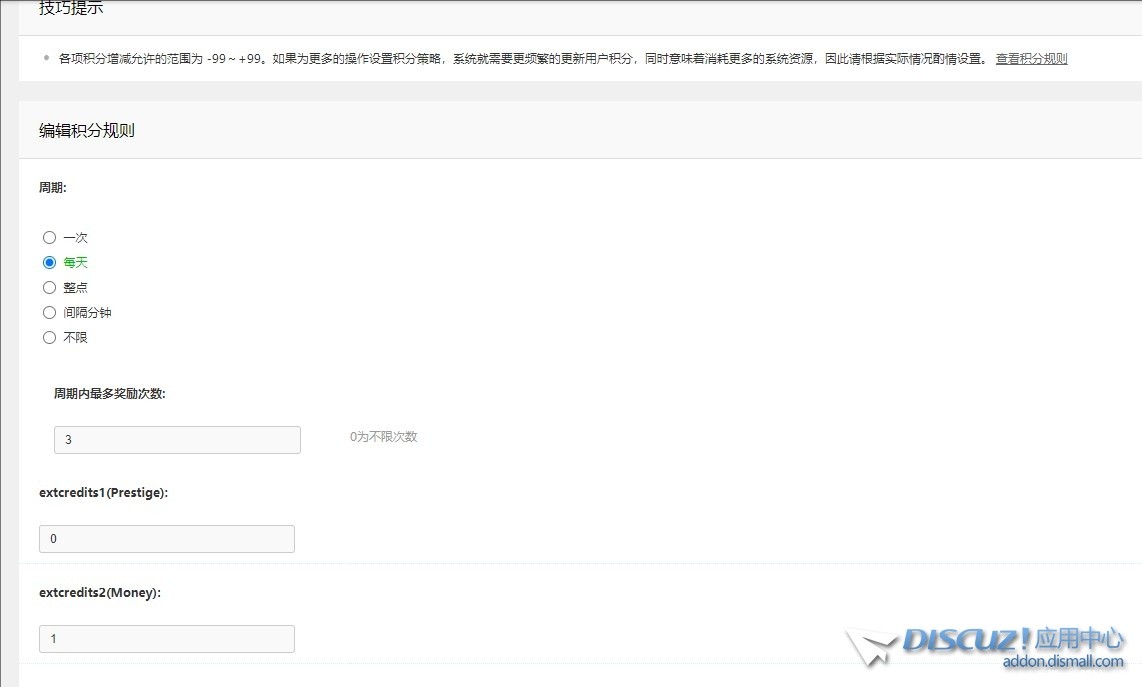Click the 周期内最多奖励次数 input field

[177, 440]
